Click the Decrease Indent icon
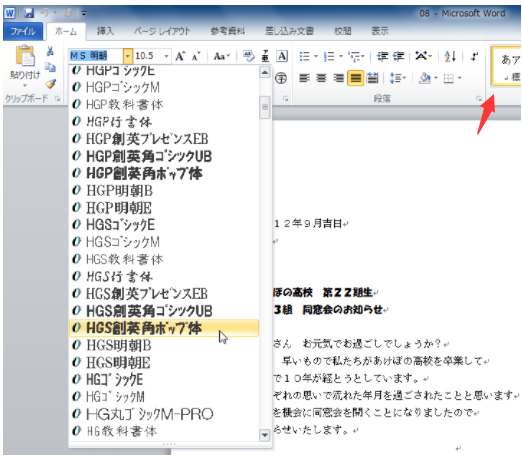This screenshot has width=522, height=457. point(382,56)
